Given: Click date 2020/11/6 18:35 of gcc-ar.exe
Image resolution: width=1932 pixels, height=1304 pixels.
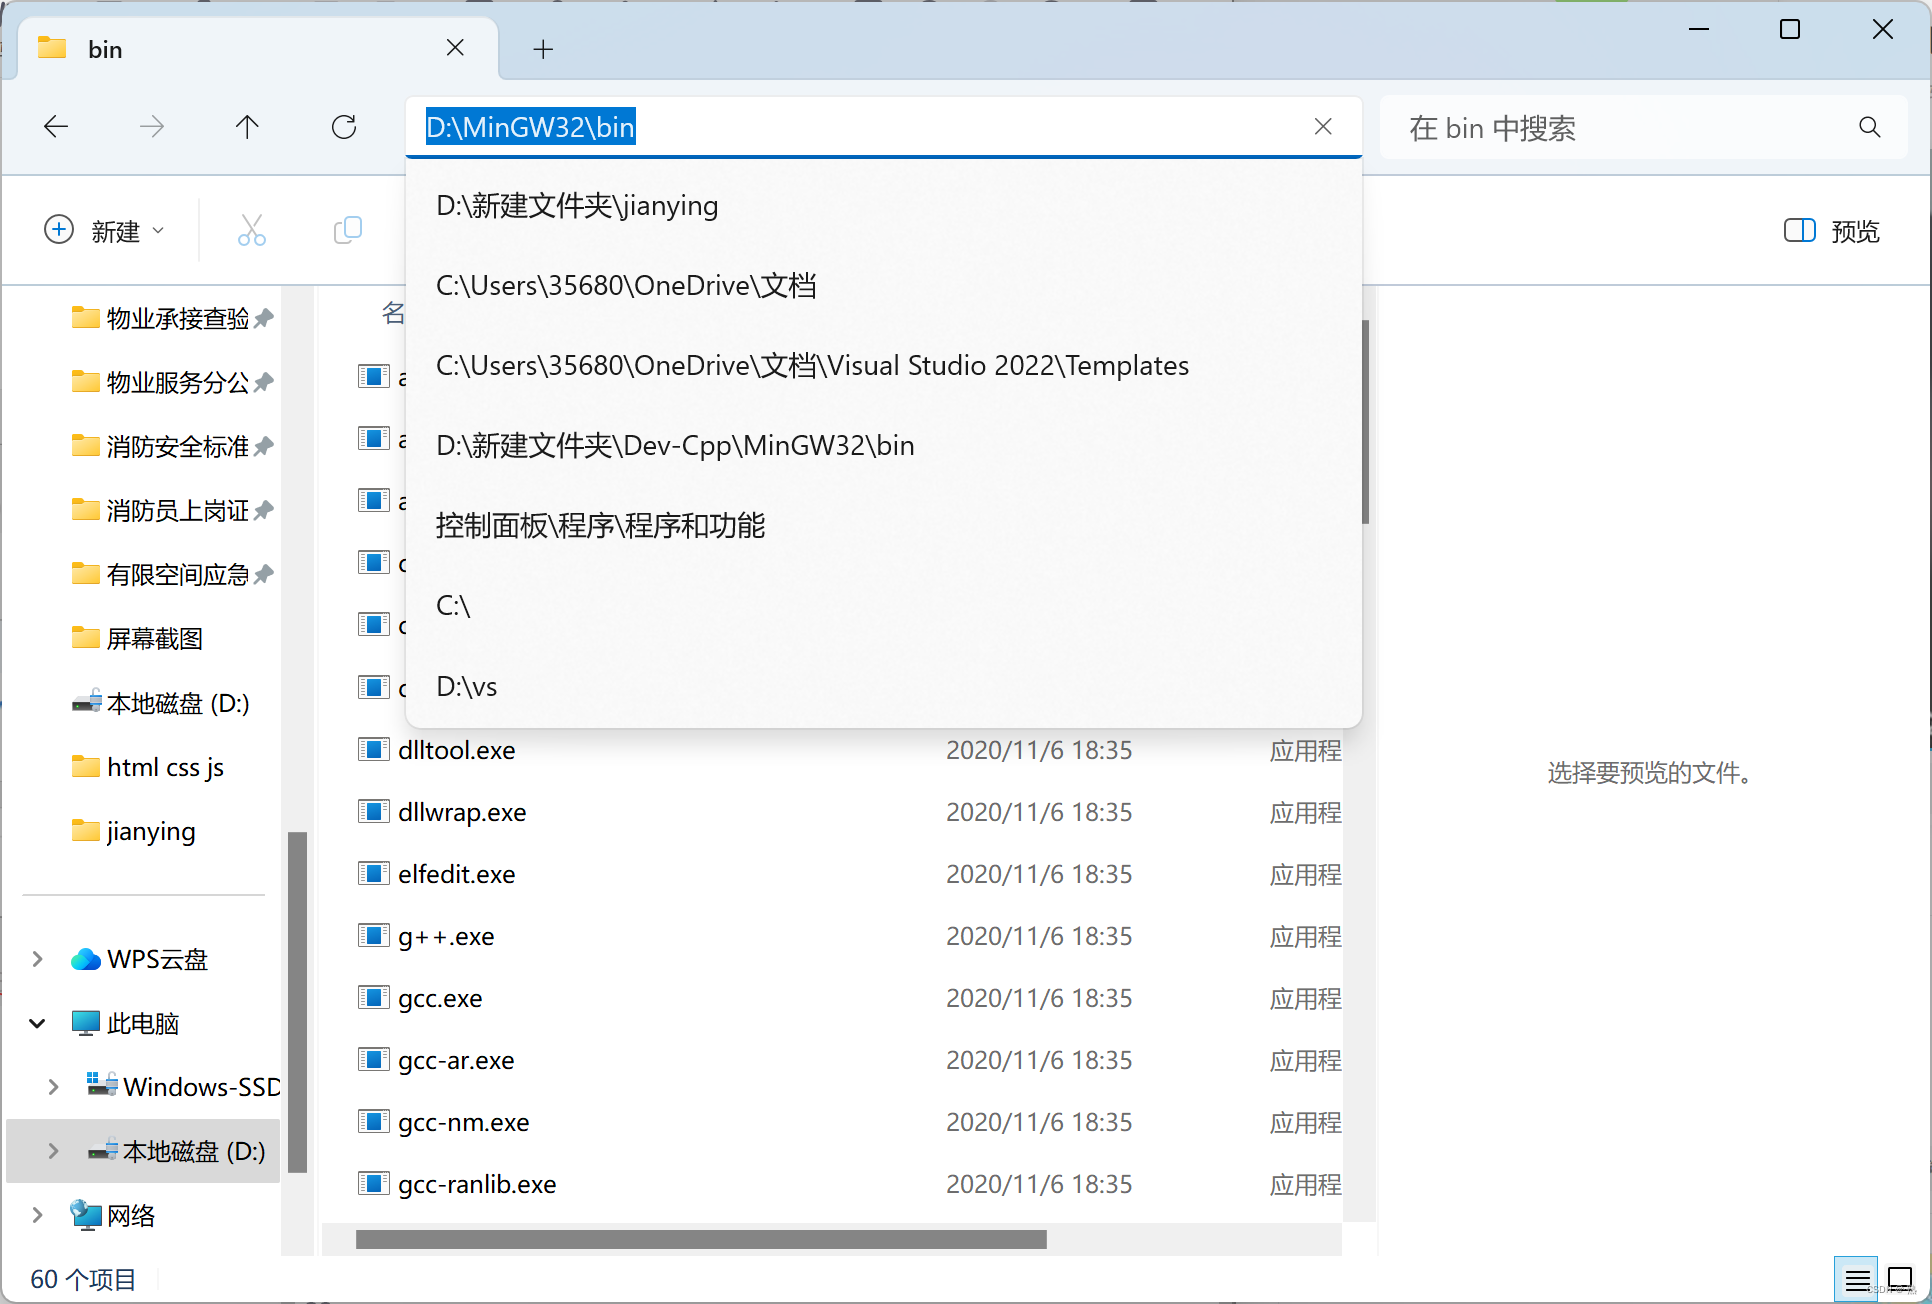Looking at the screenshot, I should [x=1039, y=1060].
